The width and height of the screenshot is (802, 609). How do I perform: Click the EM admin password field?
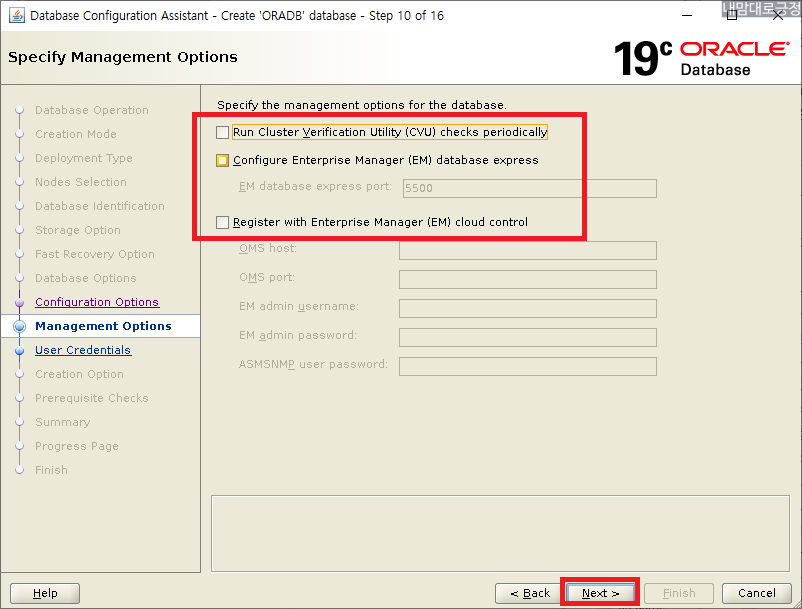[527, 337]
